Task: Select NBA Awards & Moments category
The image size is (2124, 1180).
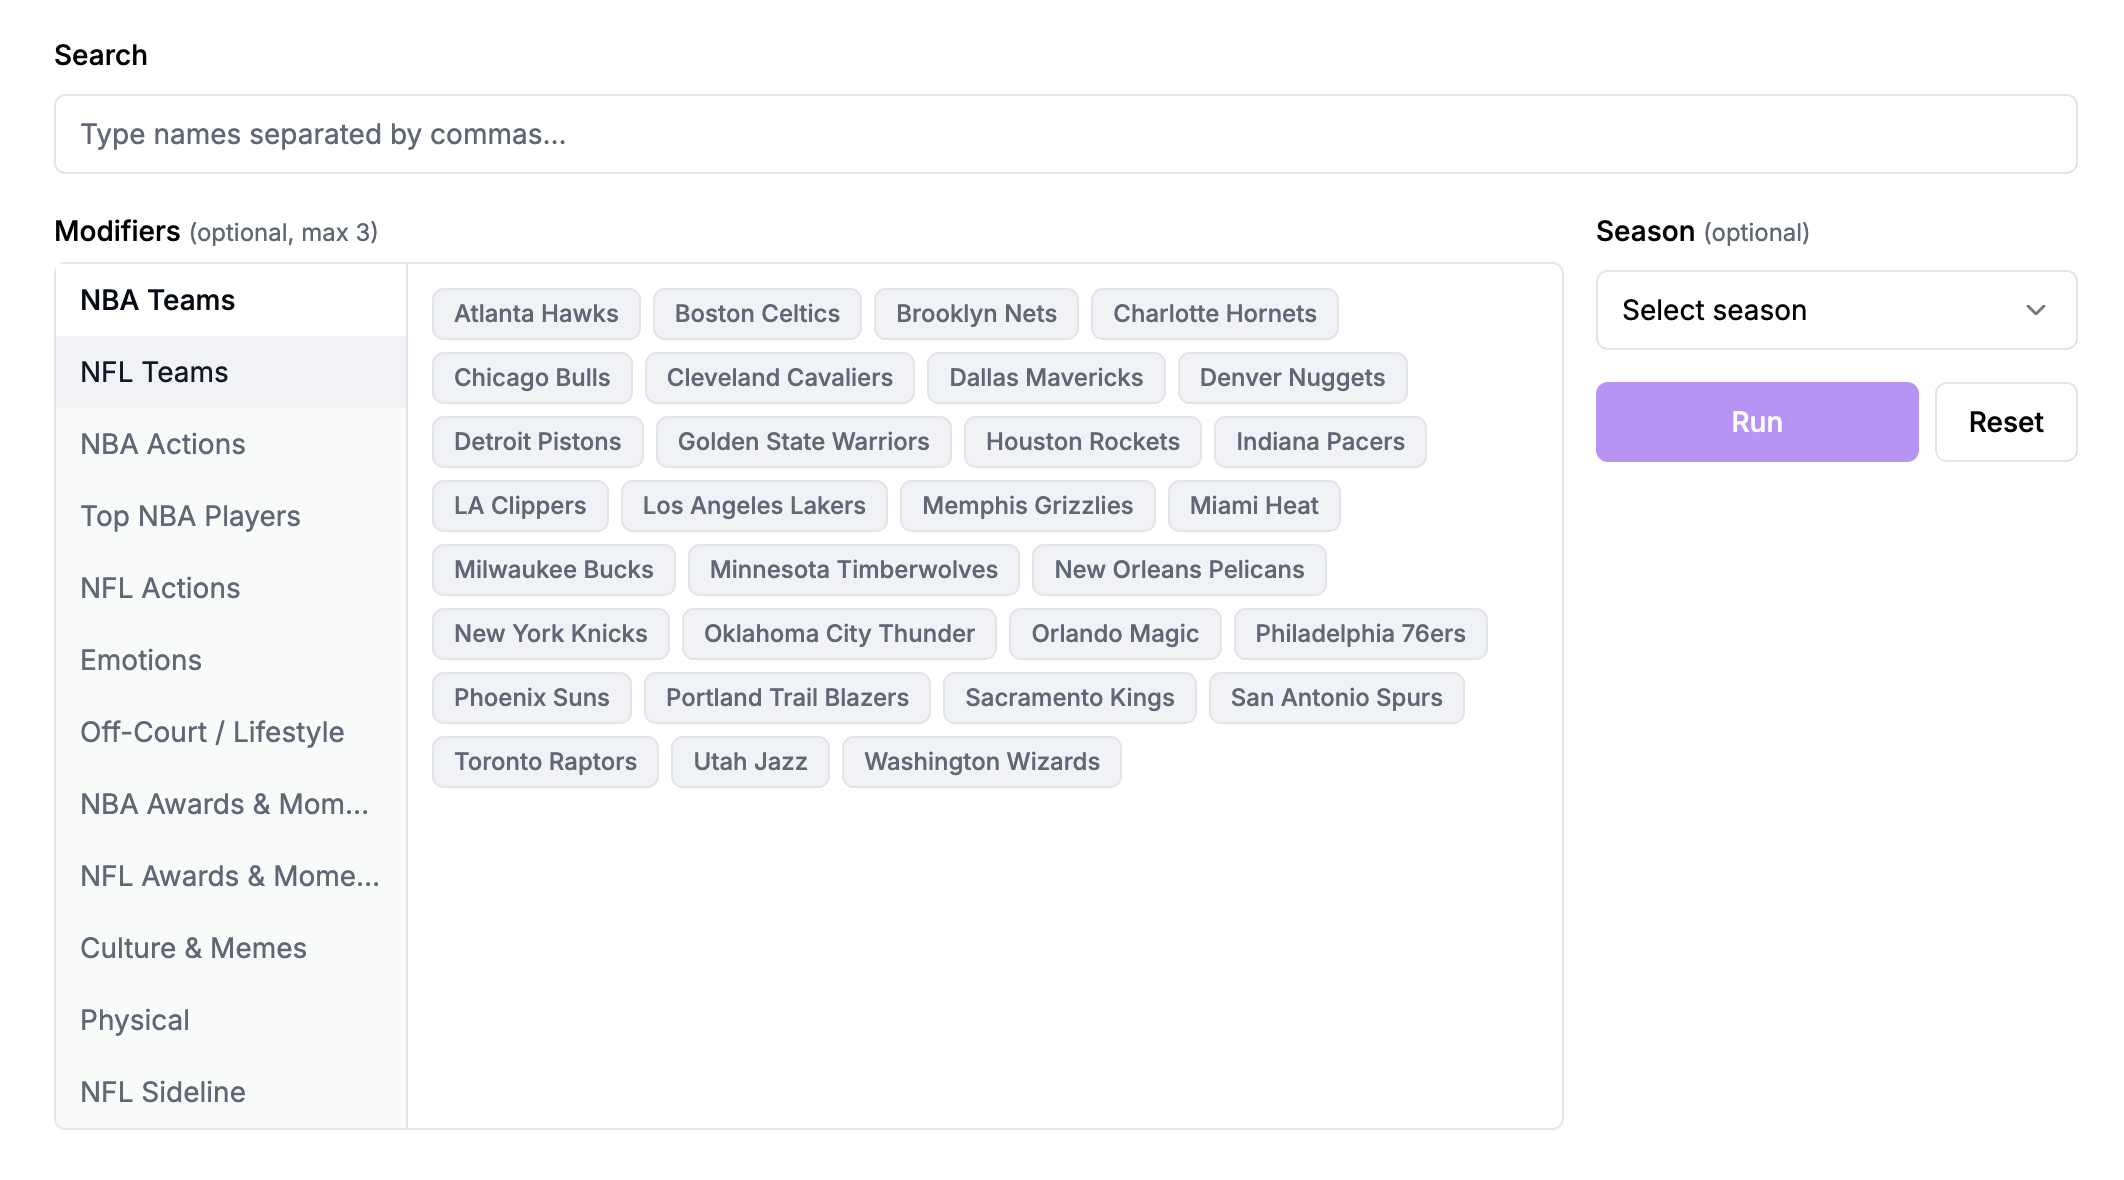Action: (231, 804)
